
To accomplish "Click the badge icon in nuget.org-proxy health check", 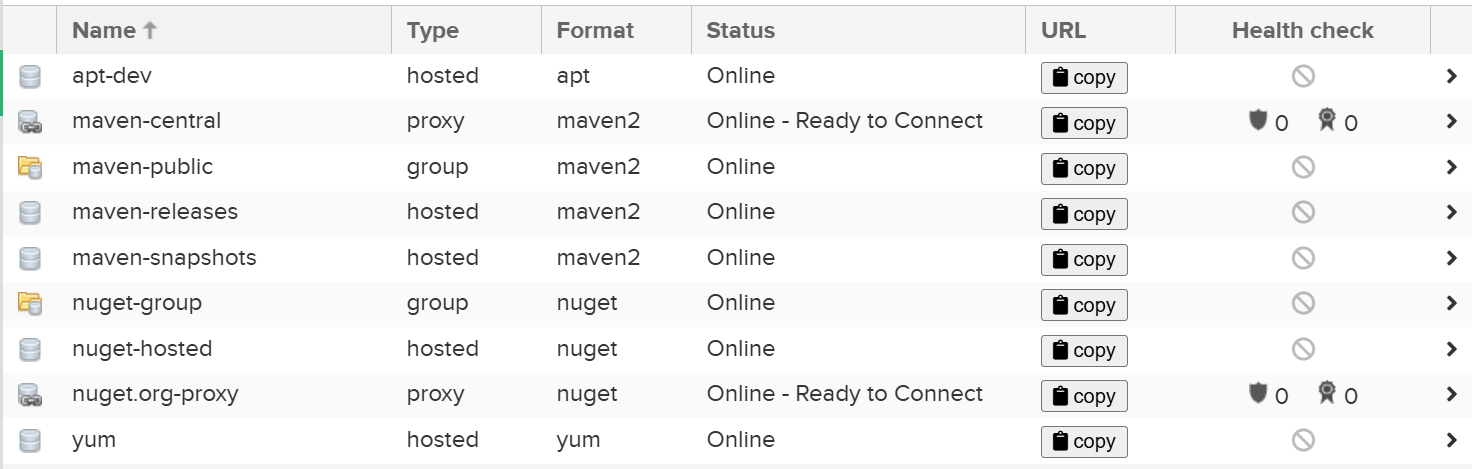I will 1327,394.
